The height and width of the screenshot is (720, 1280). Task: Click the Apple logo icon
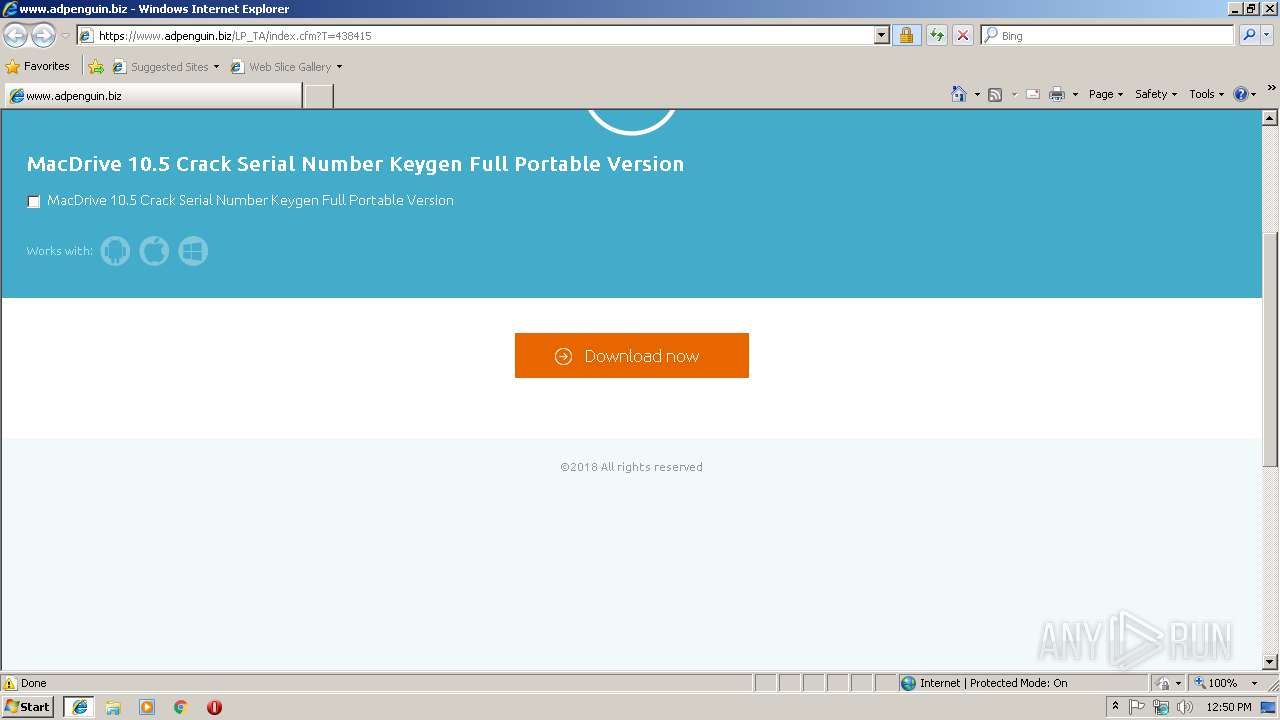point(154,250)
